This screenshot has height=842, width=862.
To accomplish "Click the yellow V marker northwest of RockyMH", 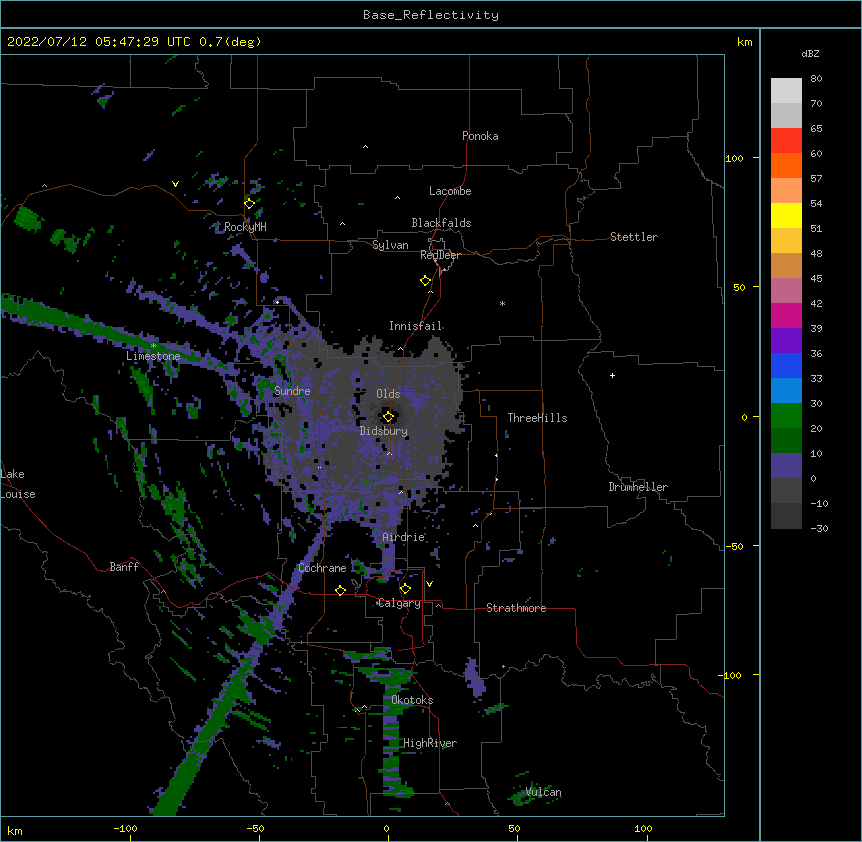I will pos(175,184).
